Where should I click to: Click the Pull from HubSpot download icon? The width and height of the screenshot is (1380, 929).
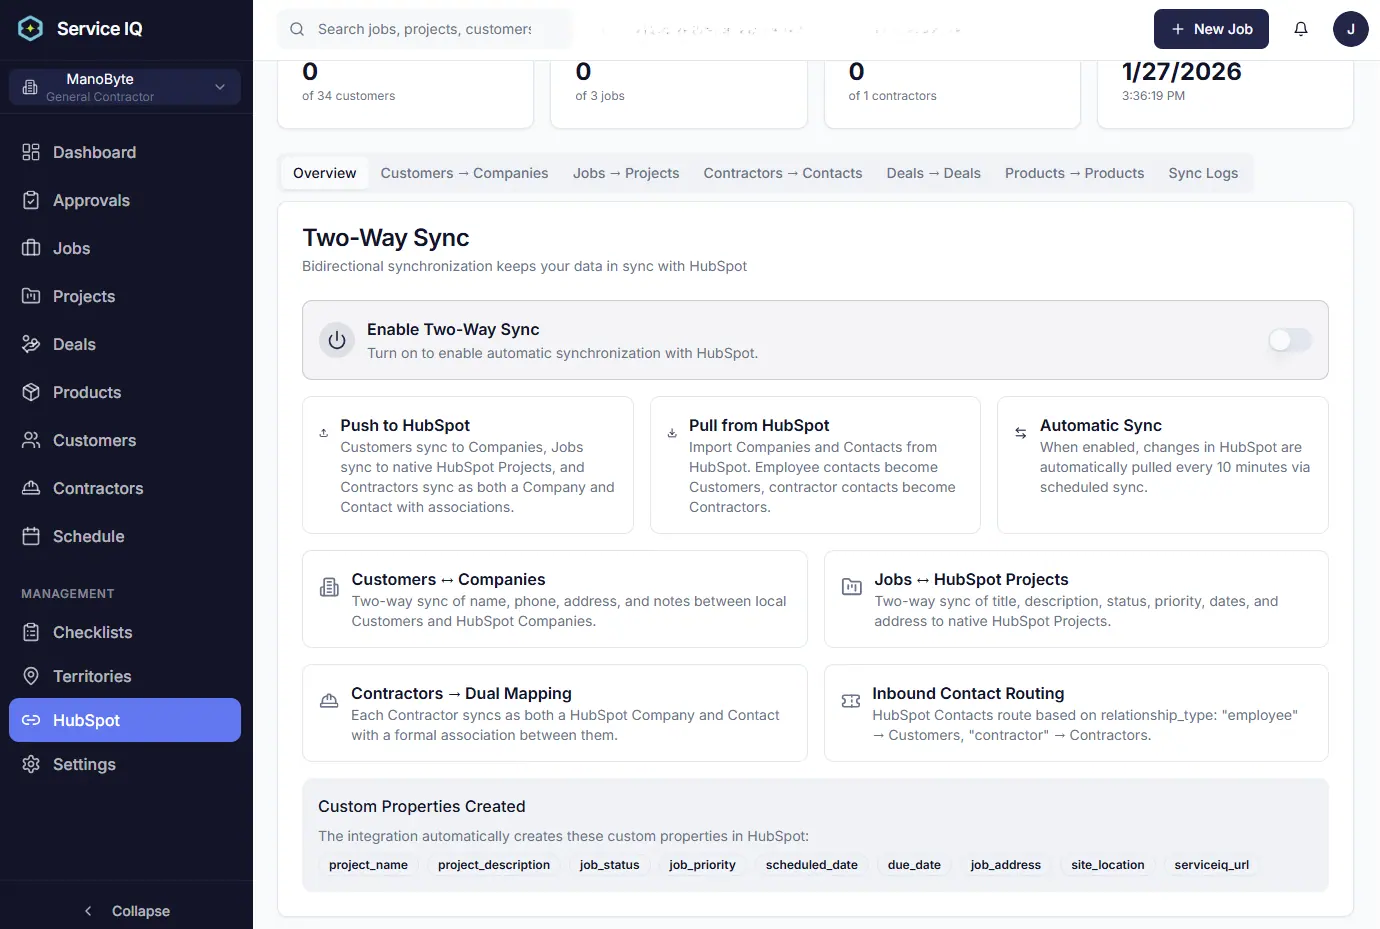coord(672,433)
